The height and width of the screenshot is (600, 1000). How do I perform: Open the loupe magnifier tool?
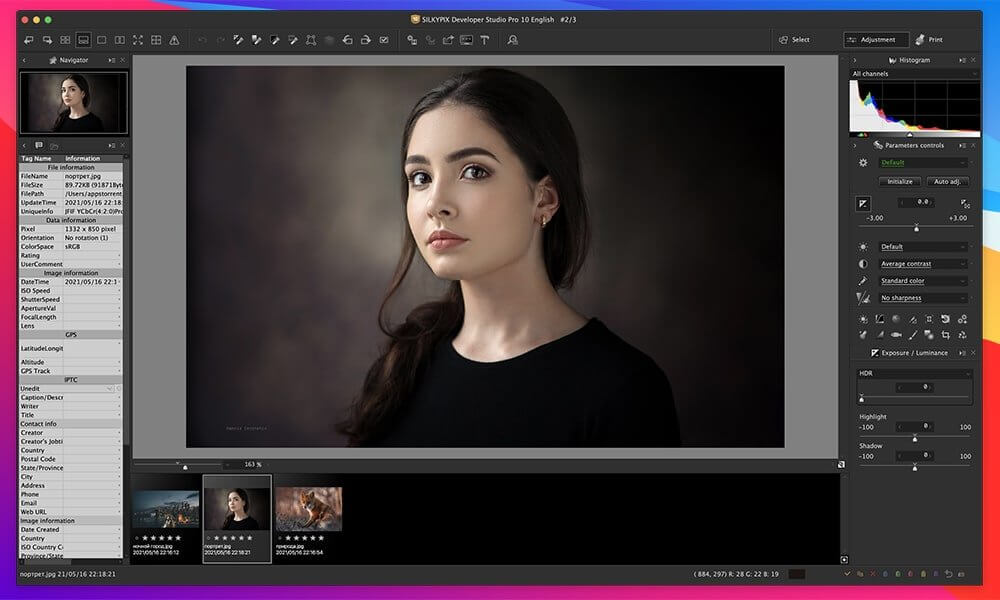pos(513,40)
